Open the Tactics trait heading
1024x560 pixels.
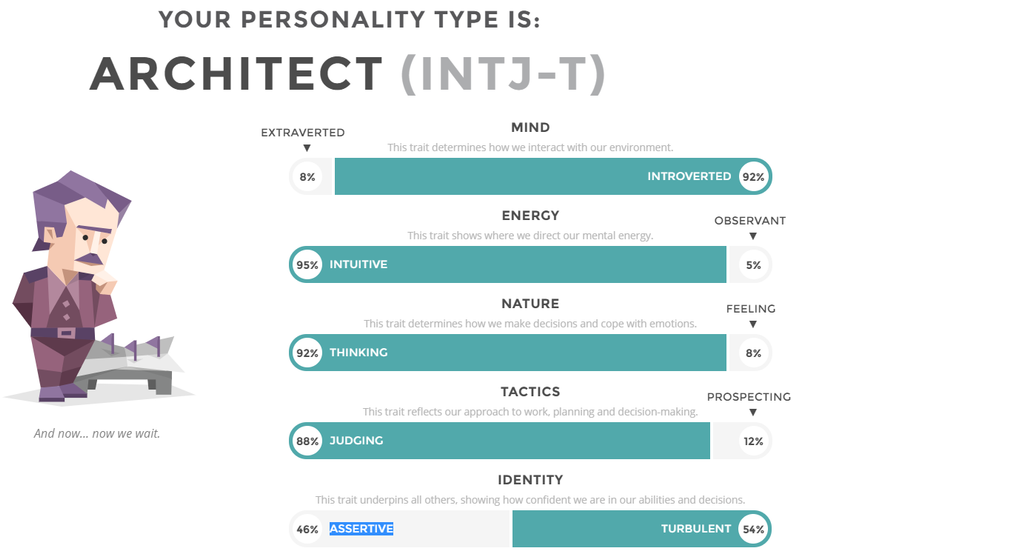tap(530, 391)
